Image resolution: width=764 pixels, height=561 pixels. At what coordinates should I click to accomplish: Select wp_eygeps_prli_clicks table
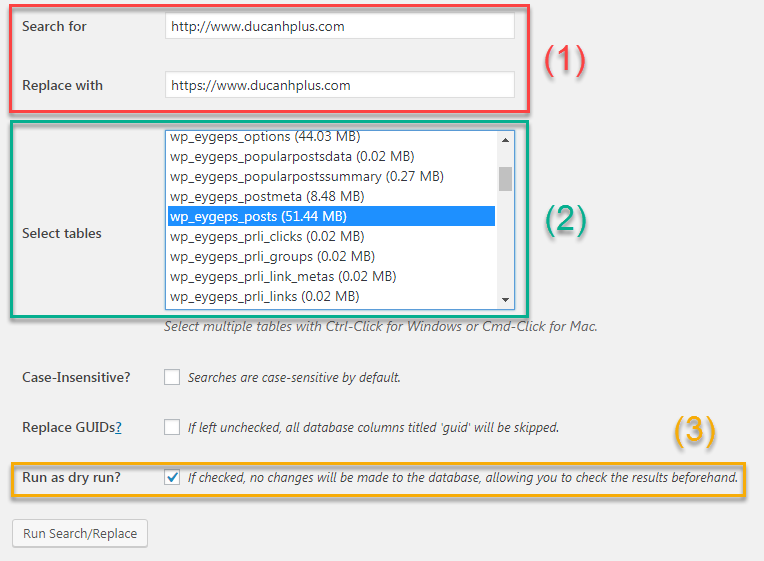coord(266,236)
